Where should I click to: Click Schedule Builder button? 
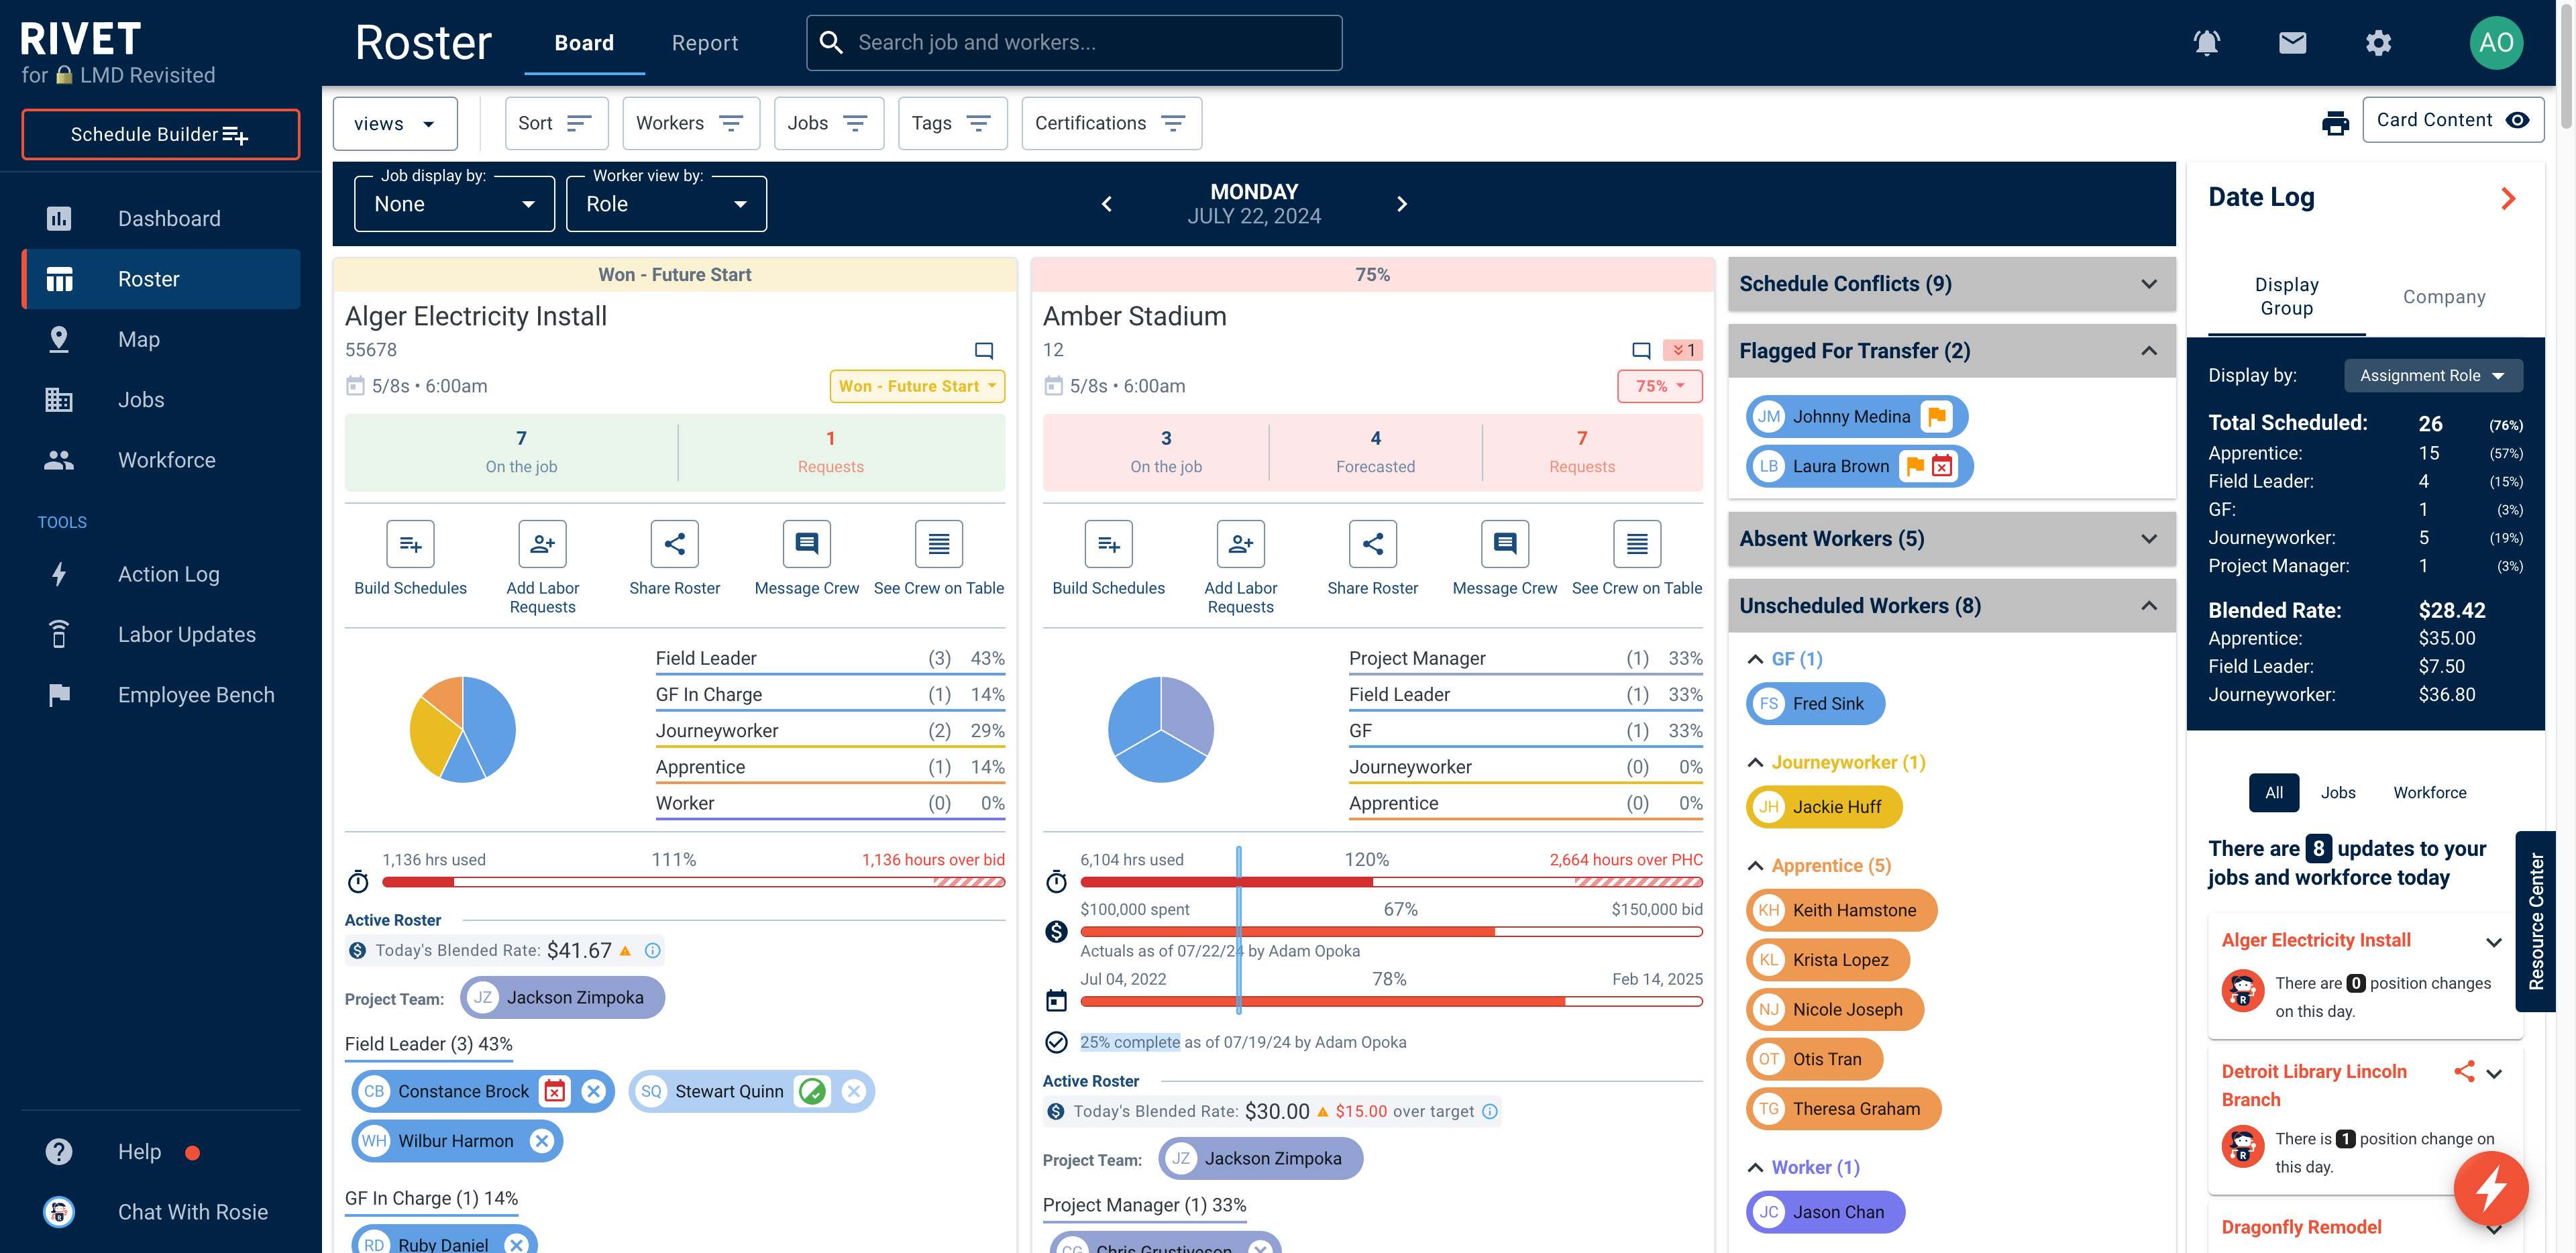160,134
